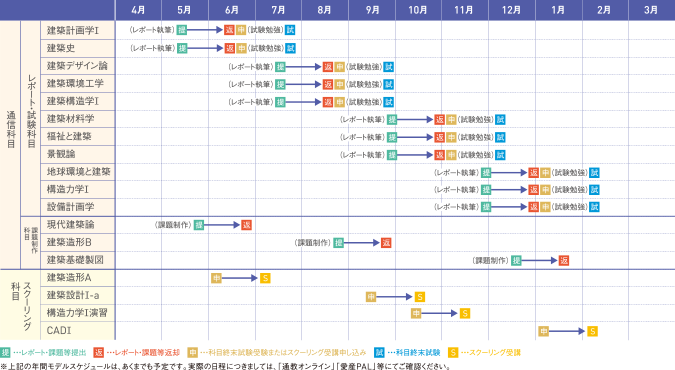The image size is (675, 370).
Task: Click (課題制作) text in 建築造形B row
Action: pos(313,243)
